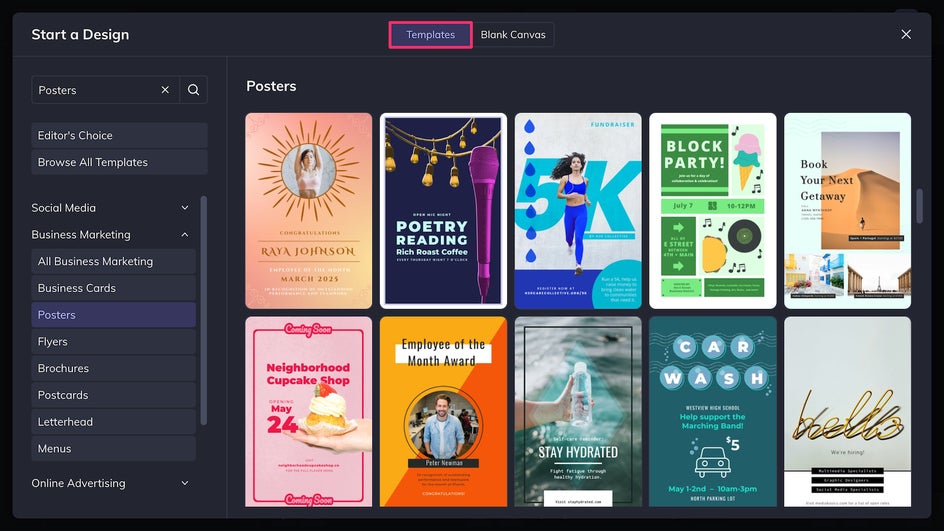Click the templates grid scrollbar thumb

919,206
